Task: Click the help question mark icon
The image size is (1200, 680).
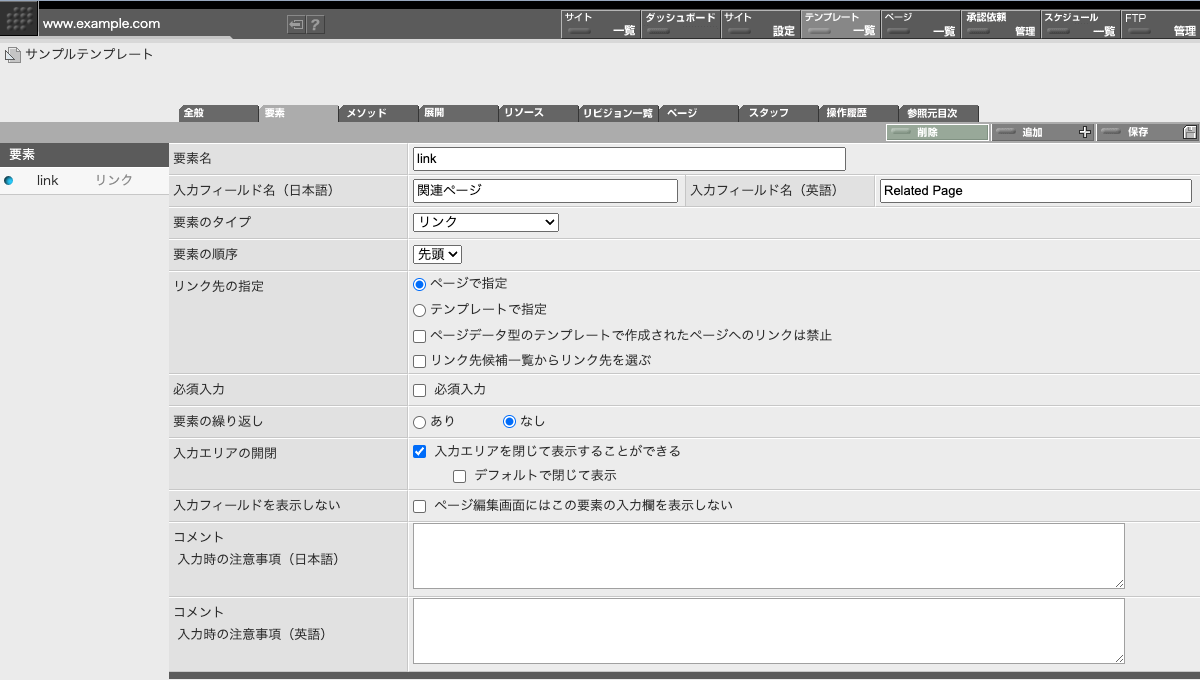Action: coord(318,24)
